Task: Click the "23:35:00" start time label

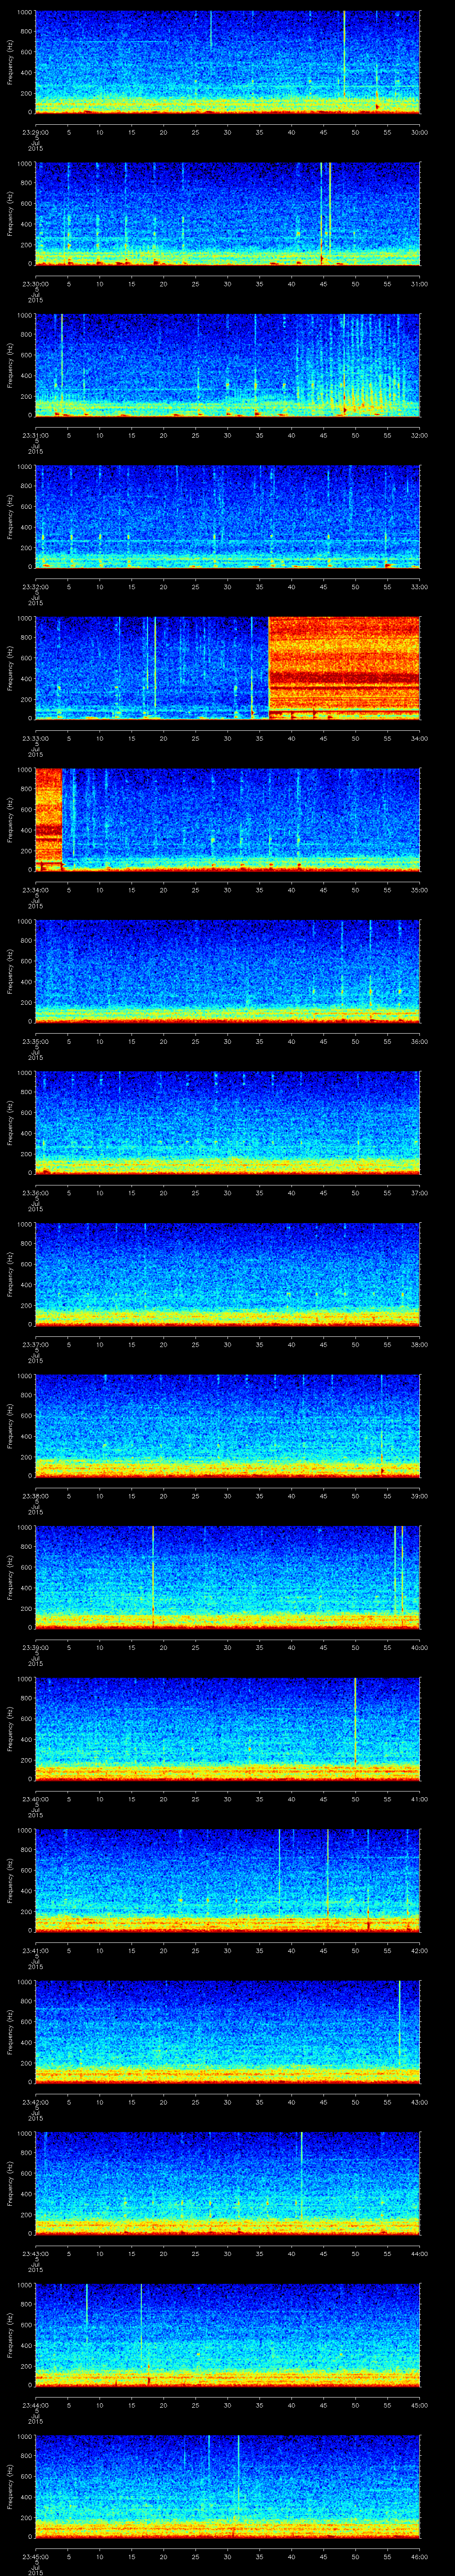Action: click(x=35, y=1042)
